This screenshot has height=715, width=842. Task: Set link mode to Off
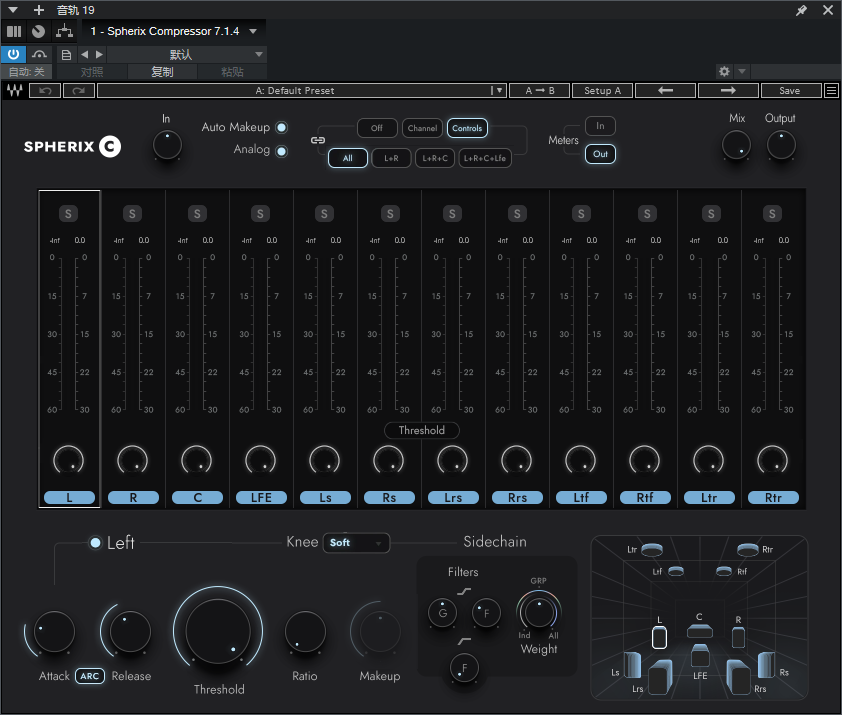click(x=377, y=128)
